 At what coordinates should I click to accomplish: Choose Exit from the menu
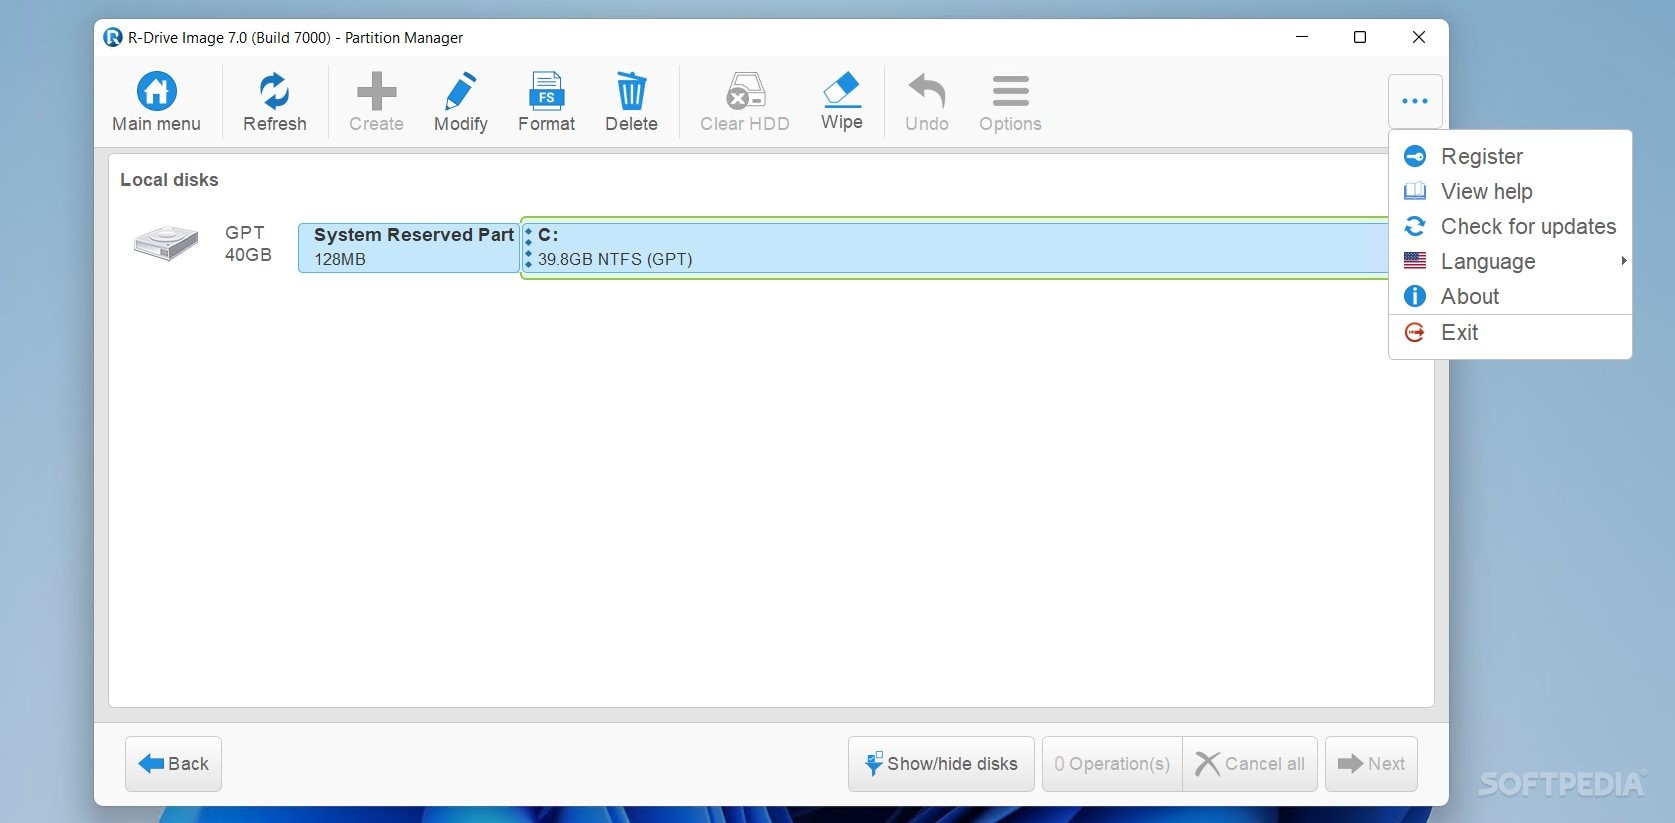1510,333
